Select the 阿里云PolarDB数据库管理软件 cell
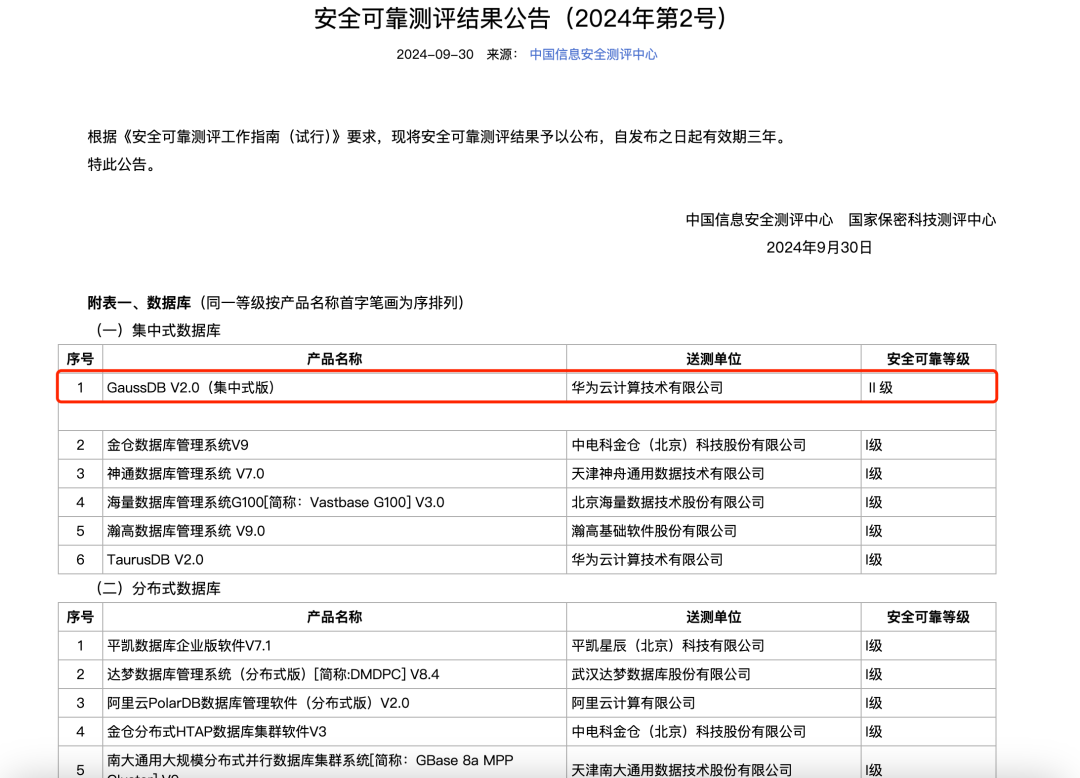The width and height of the screenshot is (1080, 778). (335, 704)
